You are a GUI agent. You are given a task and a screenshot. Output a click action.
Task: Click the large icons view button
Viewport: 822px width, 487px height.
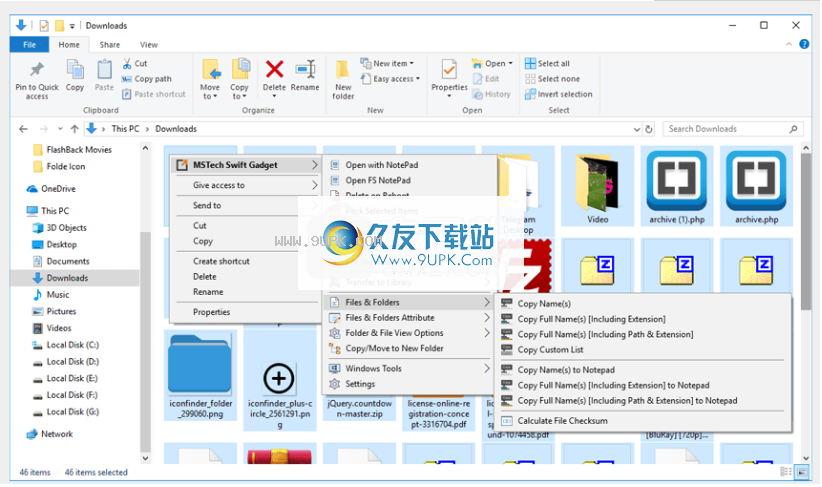point(802,472)
